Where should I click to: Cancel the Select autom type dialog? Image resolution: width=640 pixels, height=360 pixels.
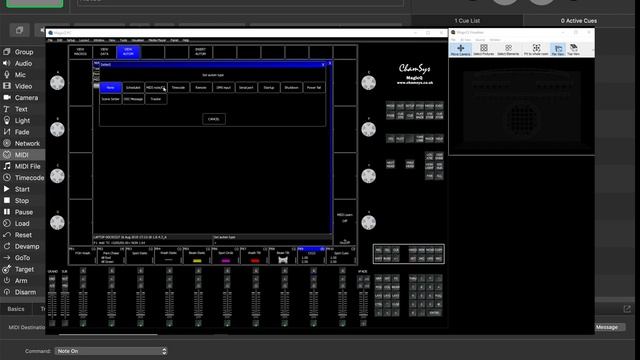(214, 119)
